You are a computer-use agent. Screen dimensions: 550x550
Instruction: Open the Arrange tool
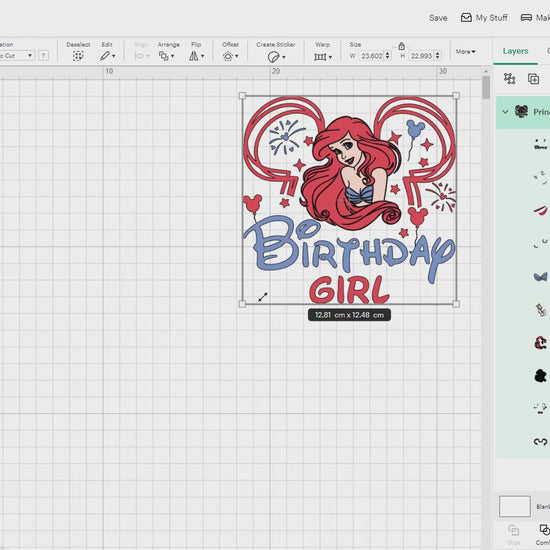[164, 56]
